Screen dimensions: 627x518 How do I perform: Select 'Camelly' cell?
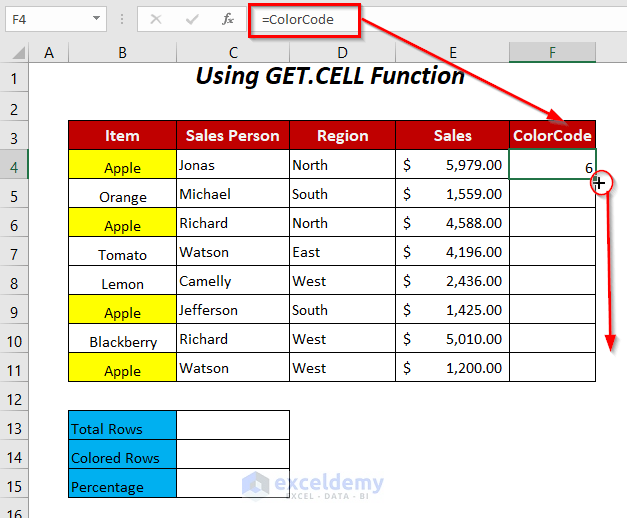coord(233,280)
